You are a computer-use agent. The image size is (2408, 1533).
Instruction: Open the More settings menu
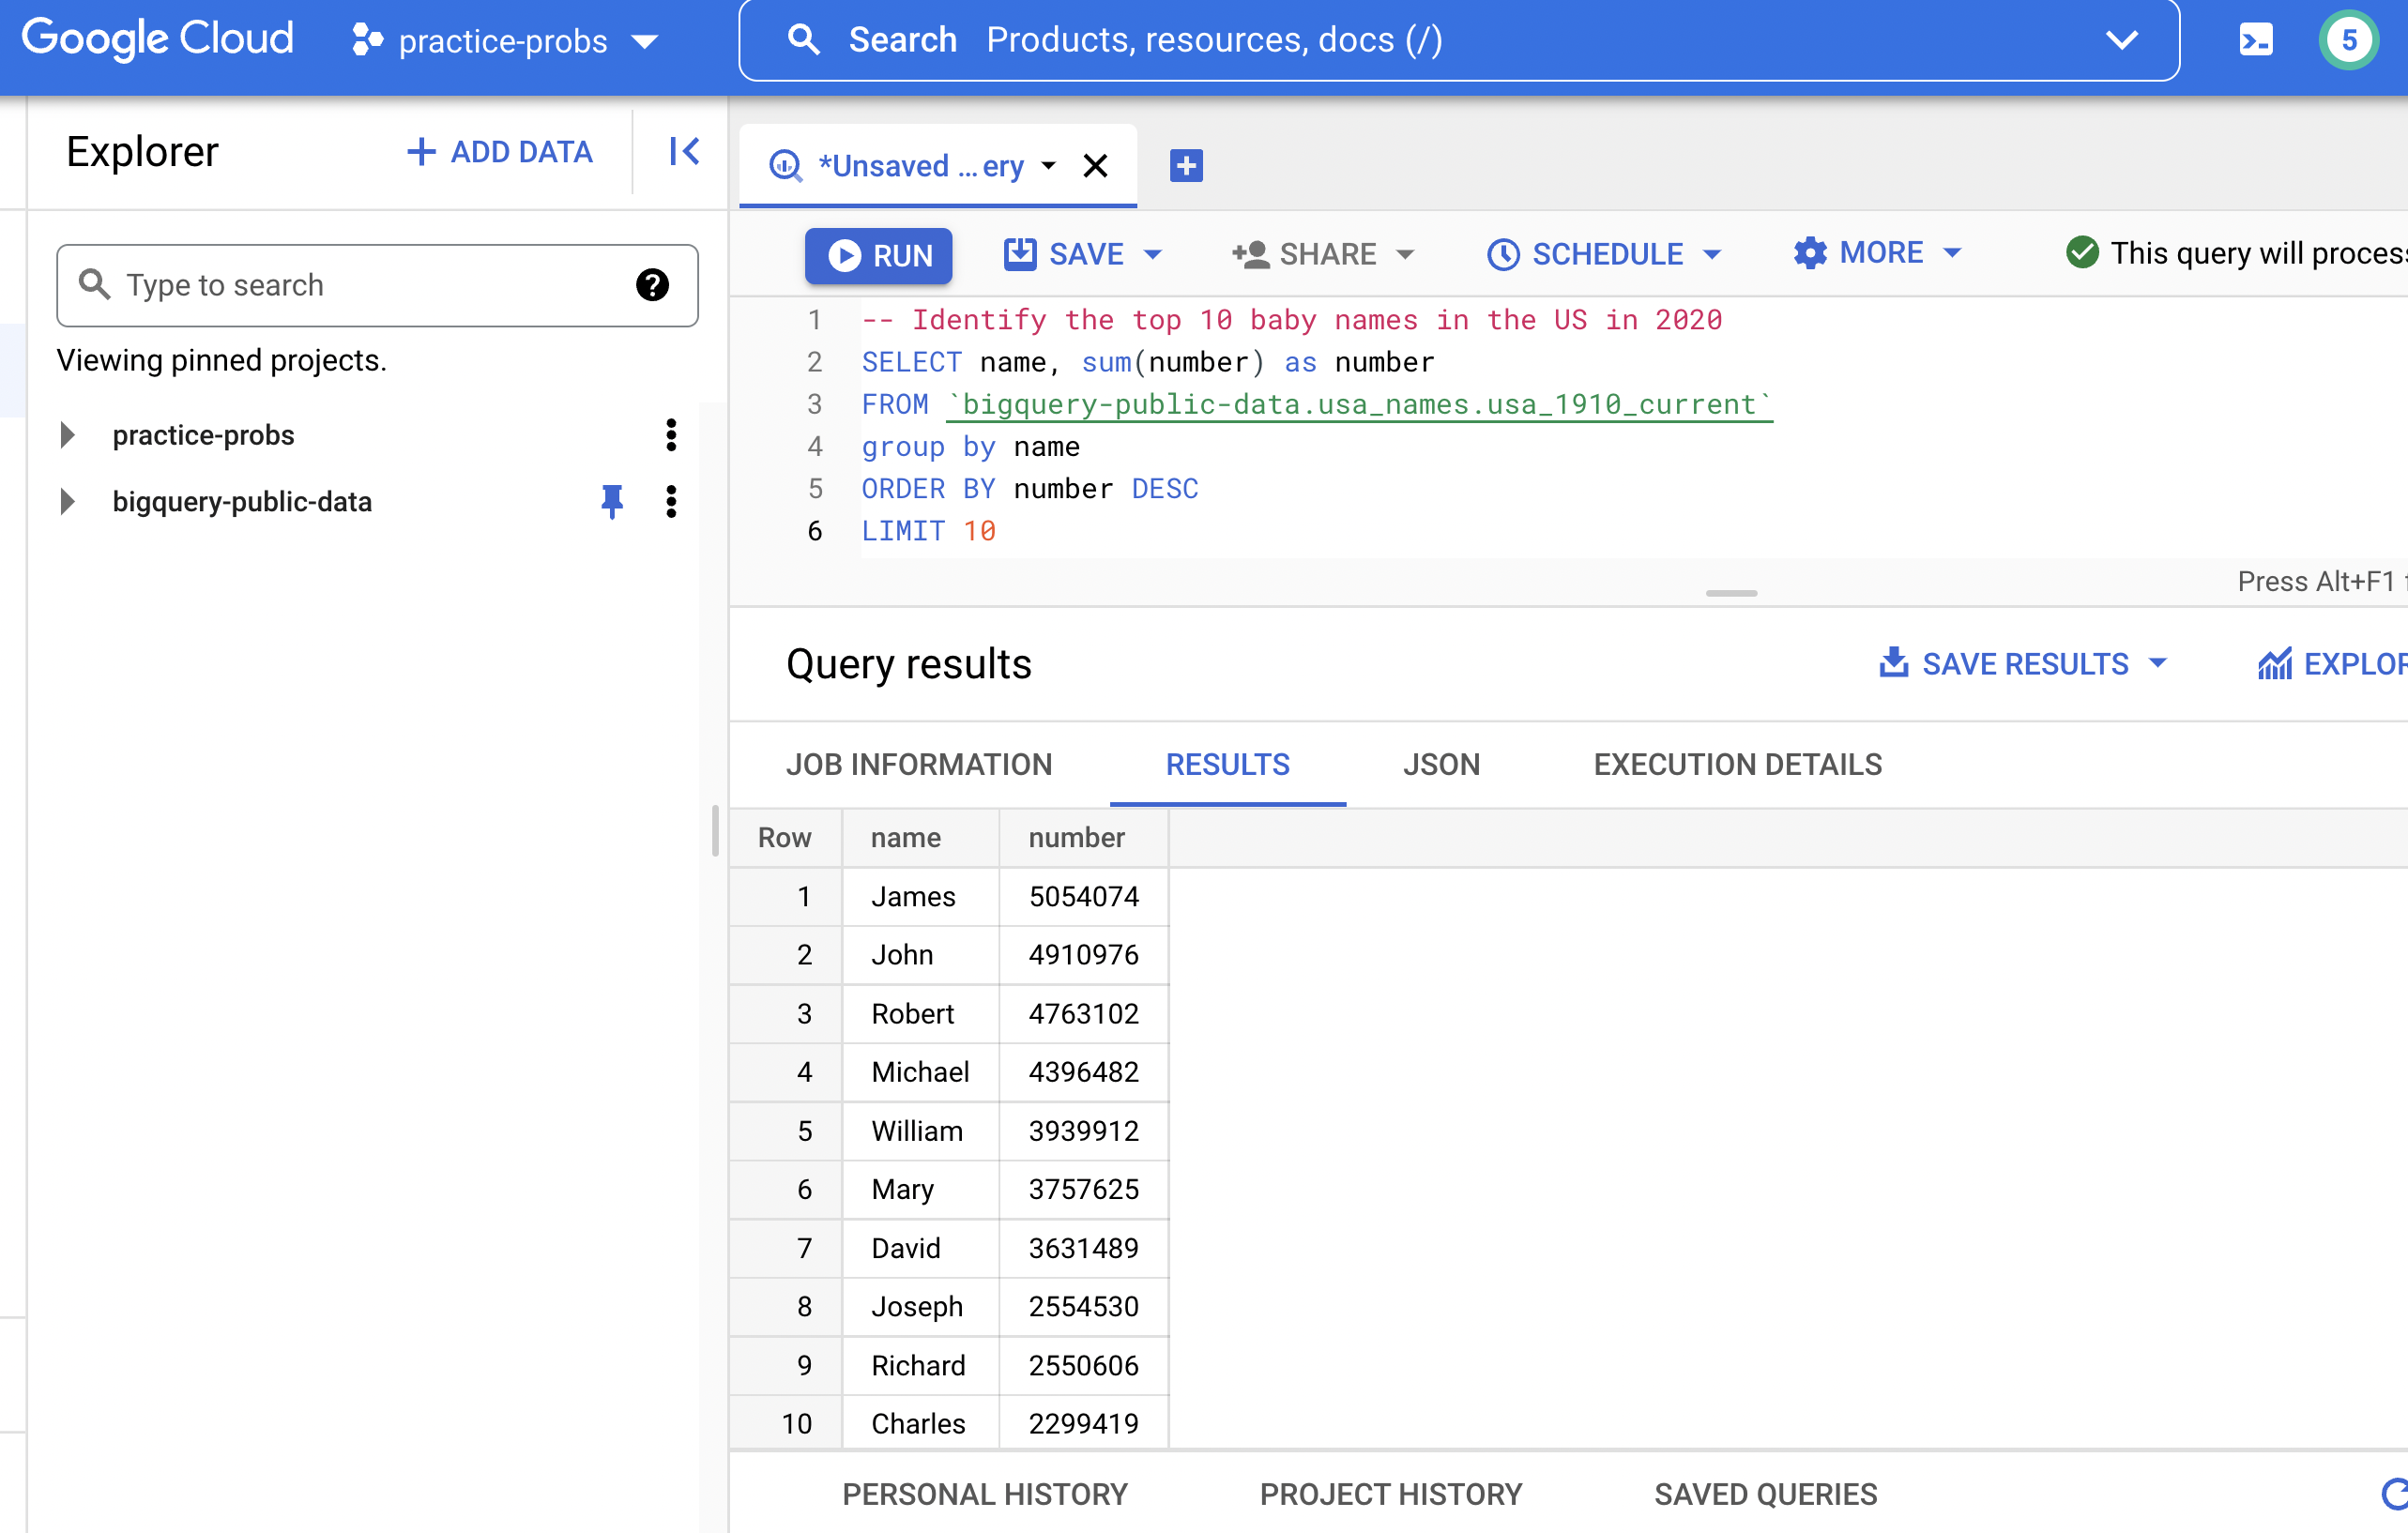(1858, 253)
